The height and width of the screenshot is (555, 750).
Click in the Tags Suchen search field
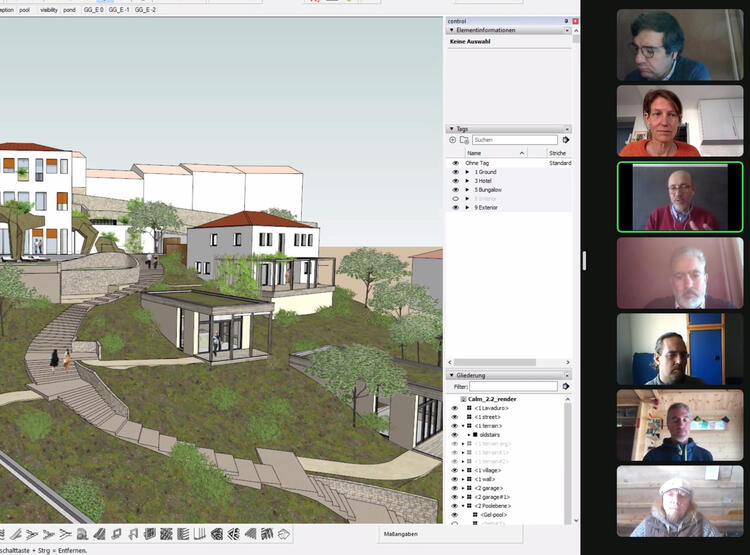514,140
